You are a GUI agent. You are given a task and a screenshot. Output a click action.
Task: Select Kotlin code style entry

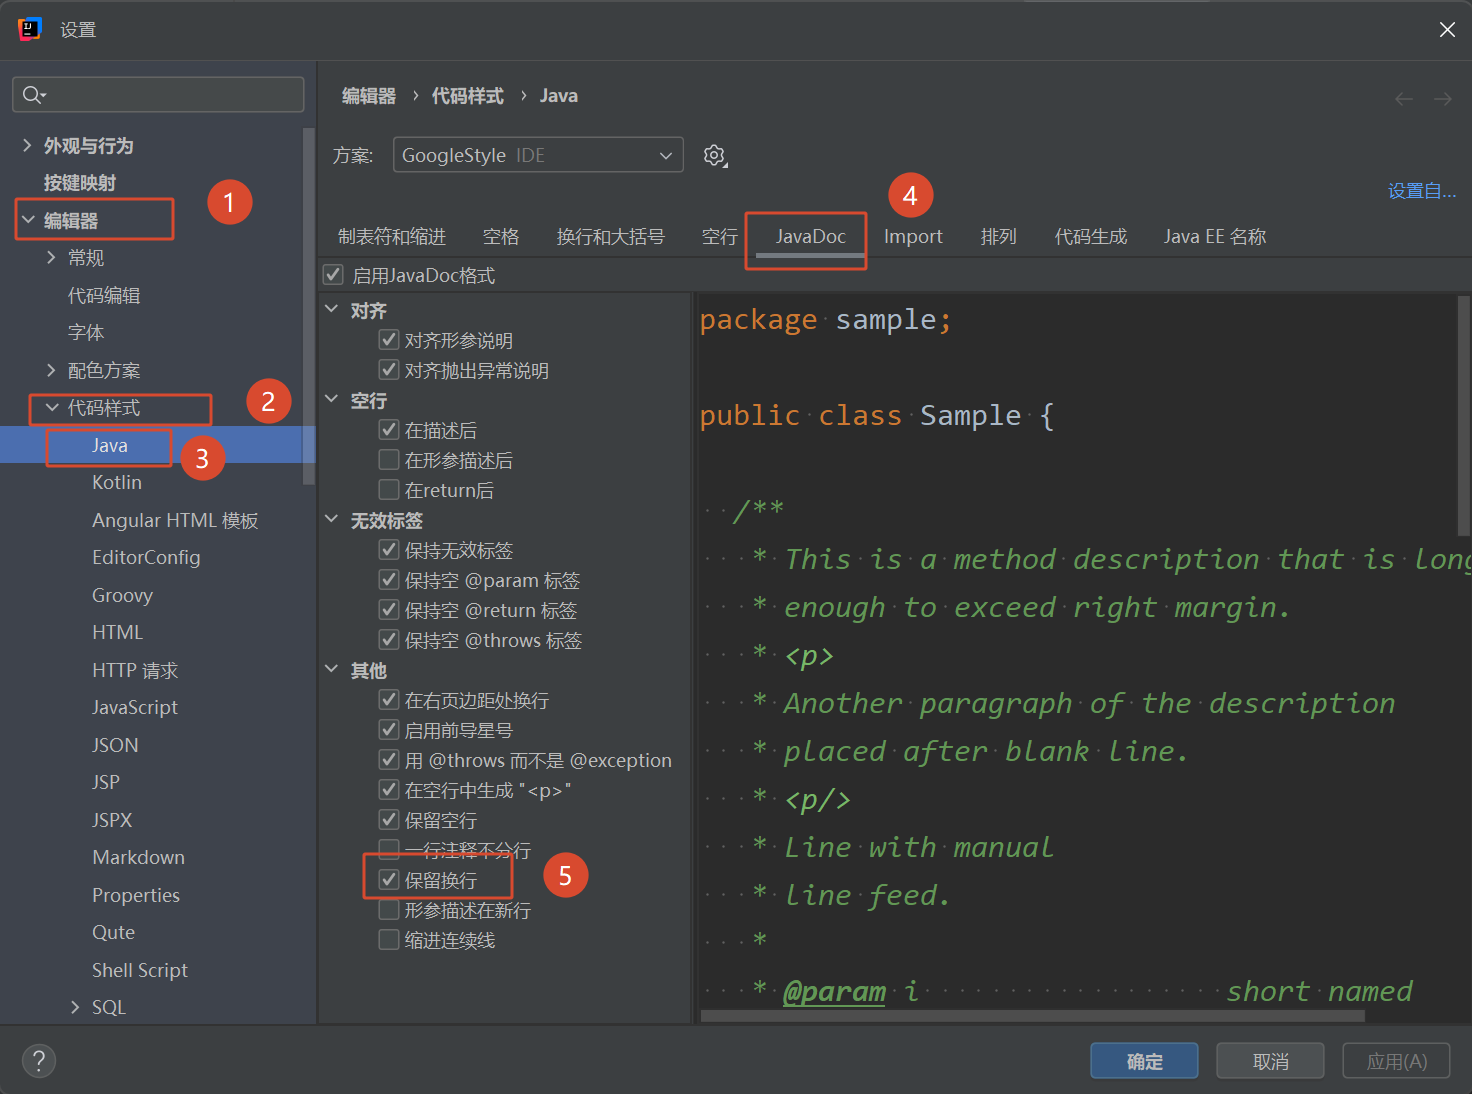(x=117, y=483)
